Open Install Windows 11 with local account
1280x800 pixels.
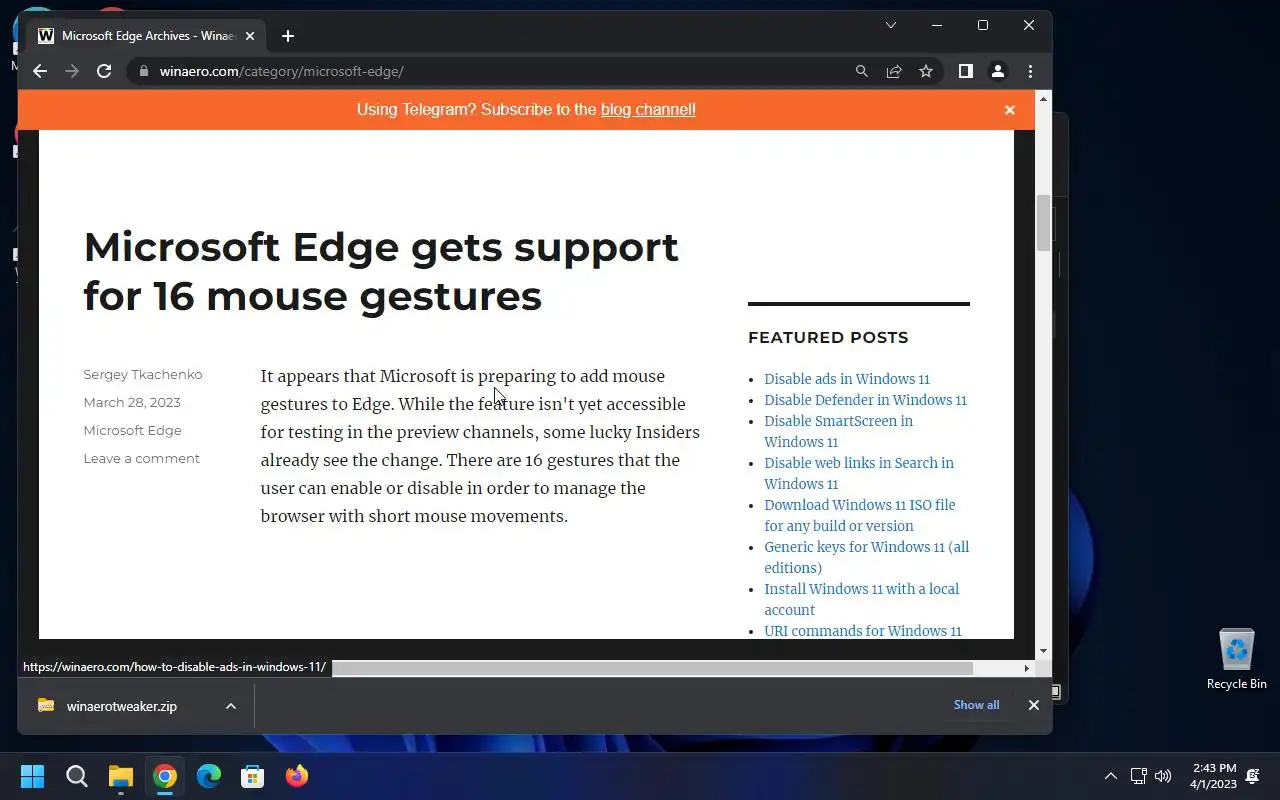click(x=861, y=599)
